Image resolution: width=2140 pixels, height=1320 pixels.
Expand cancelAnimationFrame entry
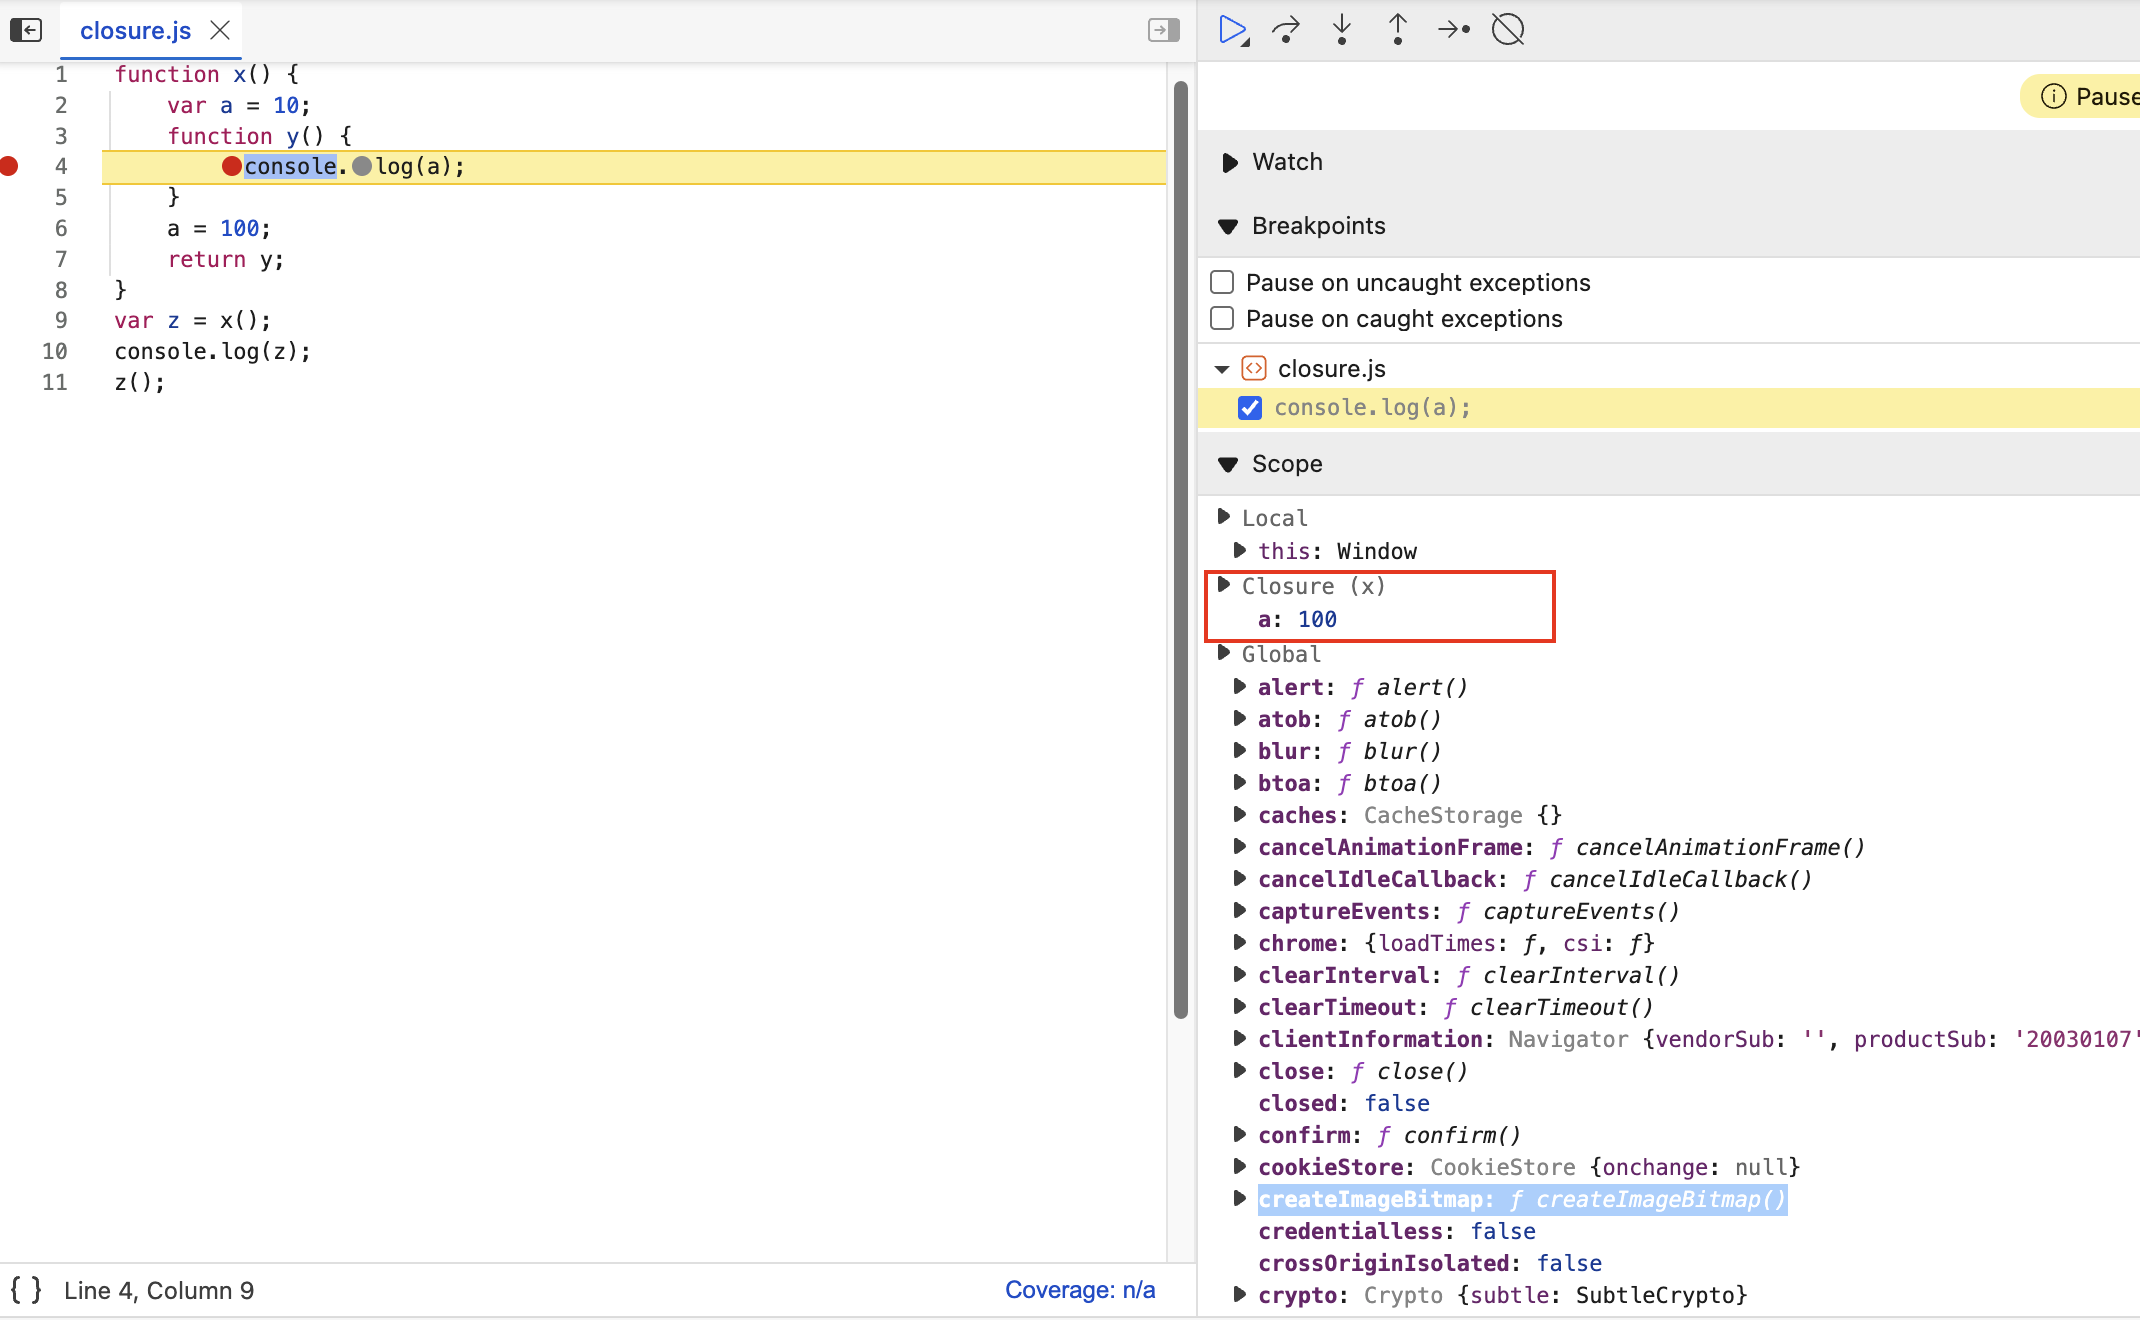pyautogui.click(x=1240, y=846)
